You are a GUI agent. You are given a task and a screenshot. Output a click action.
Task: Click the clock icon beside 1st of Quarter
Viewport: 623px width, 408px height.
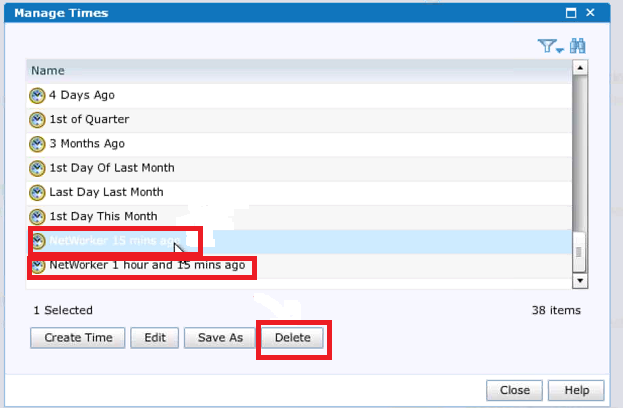coord(37,120)
